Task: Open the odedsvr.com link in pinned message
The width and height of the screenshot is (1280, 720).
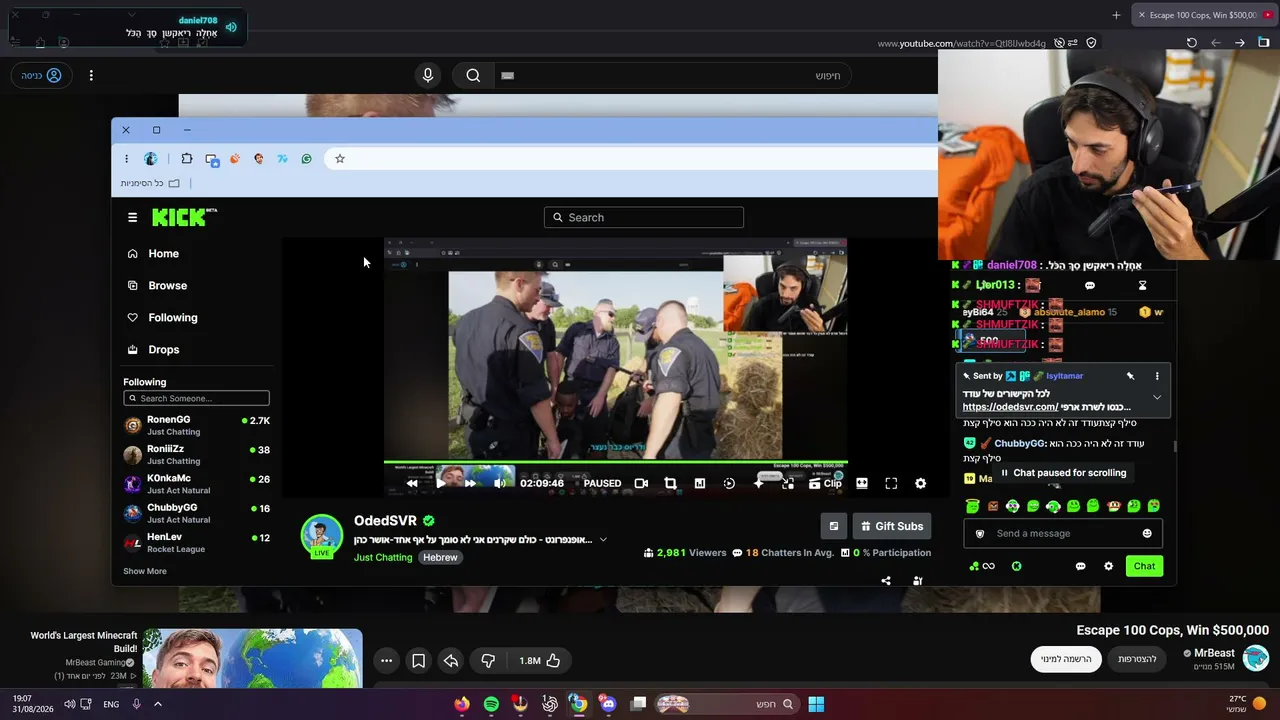Action: pos(1010,407)
